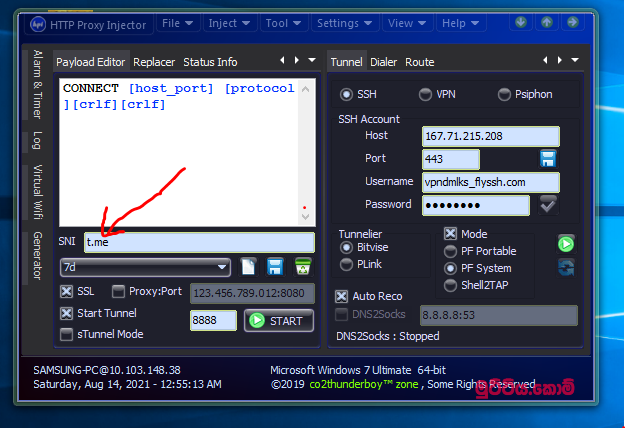
Task: Select the VPN radio button
Action: point(425,94)
